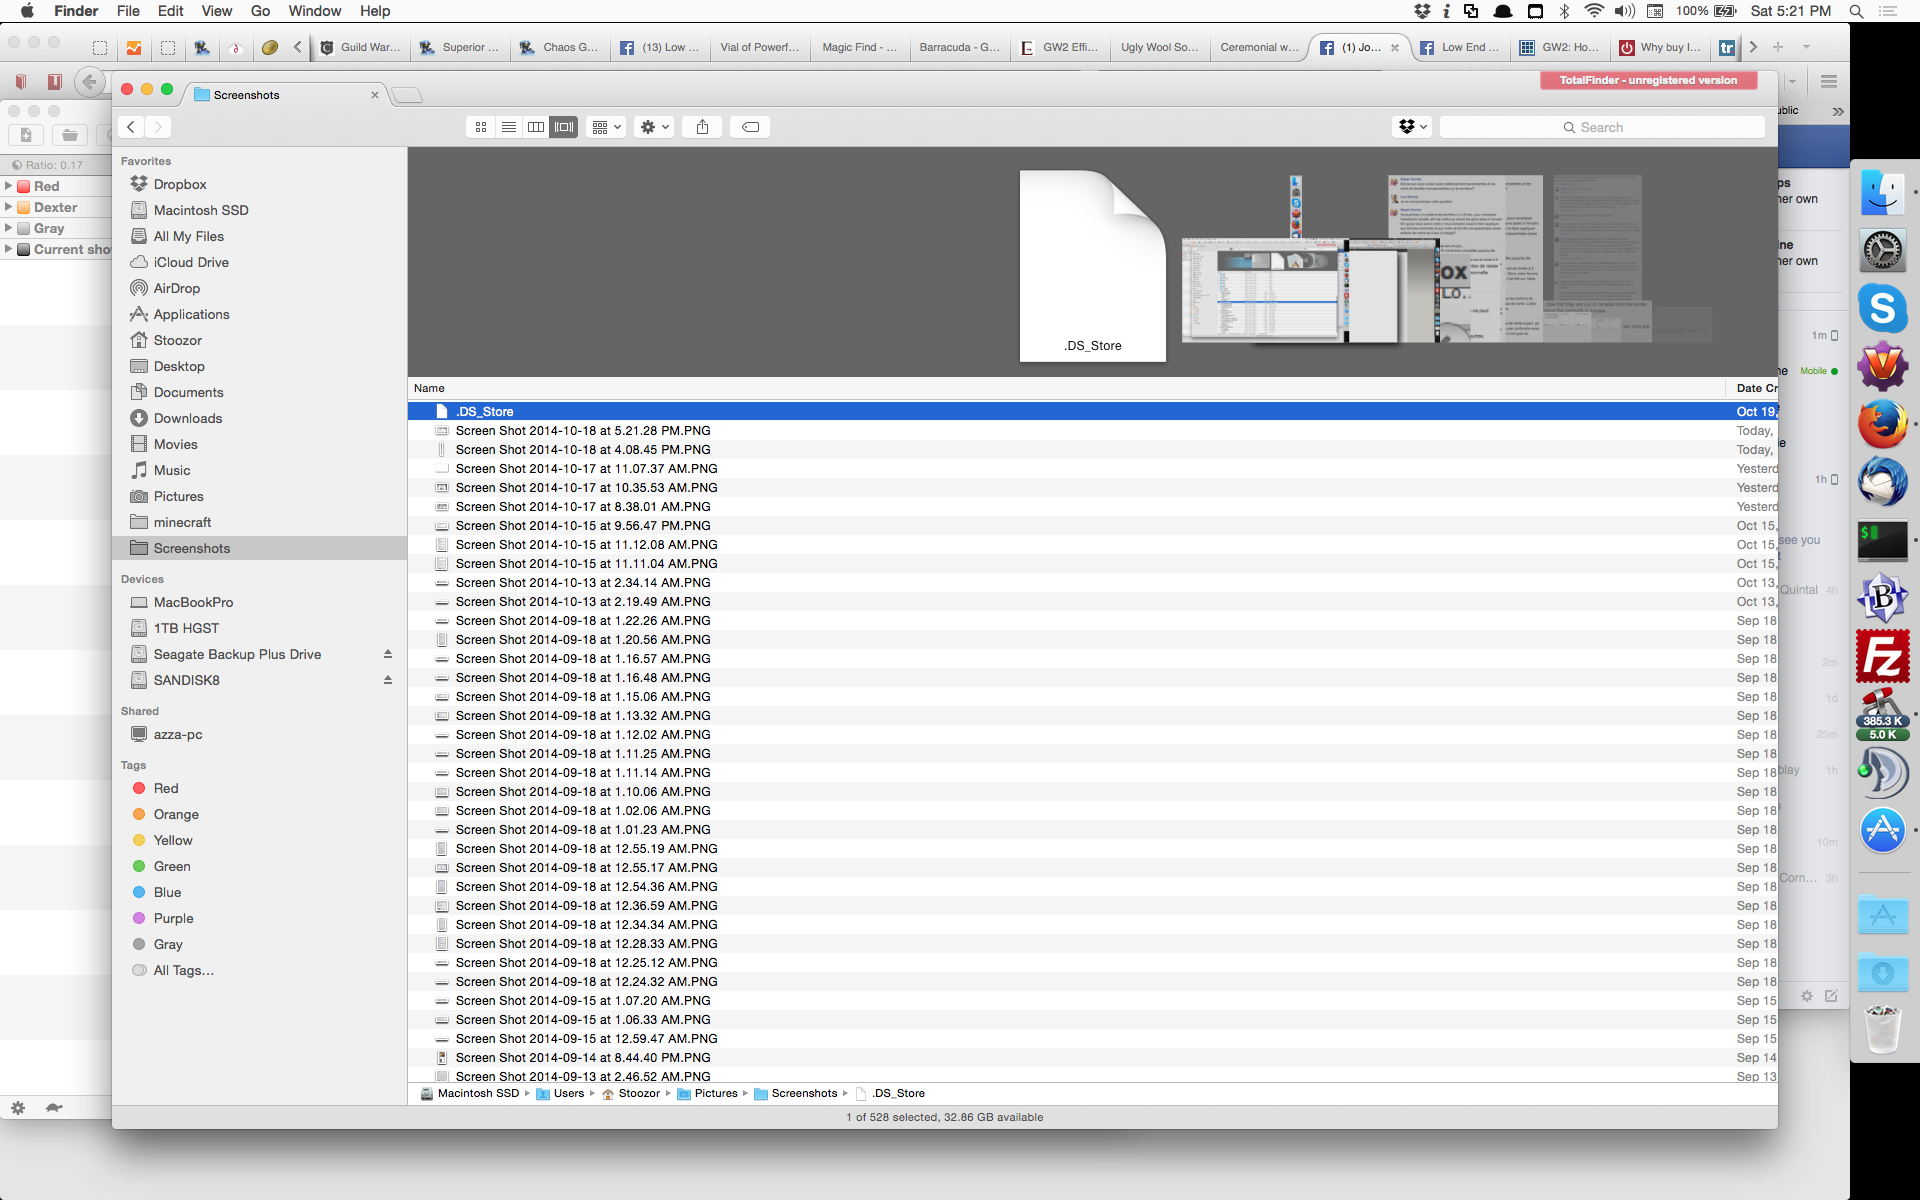
Task: Open the Go menu in the menu bar
Action: pos(260,11)
